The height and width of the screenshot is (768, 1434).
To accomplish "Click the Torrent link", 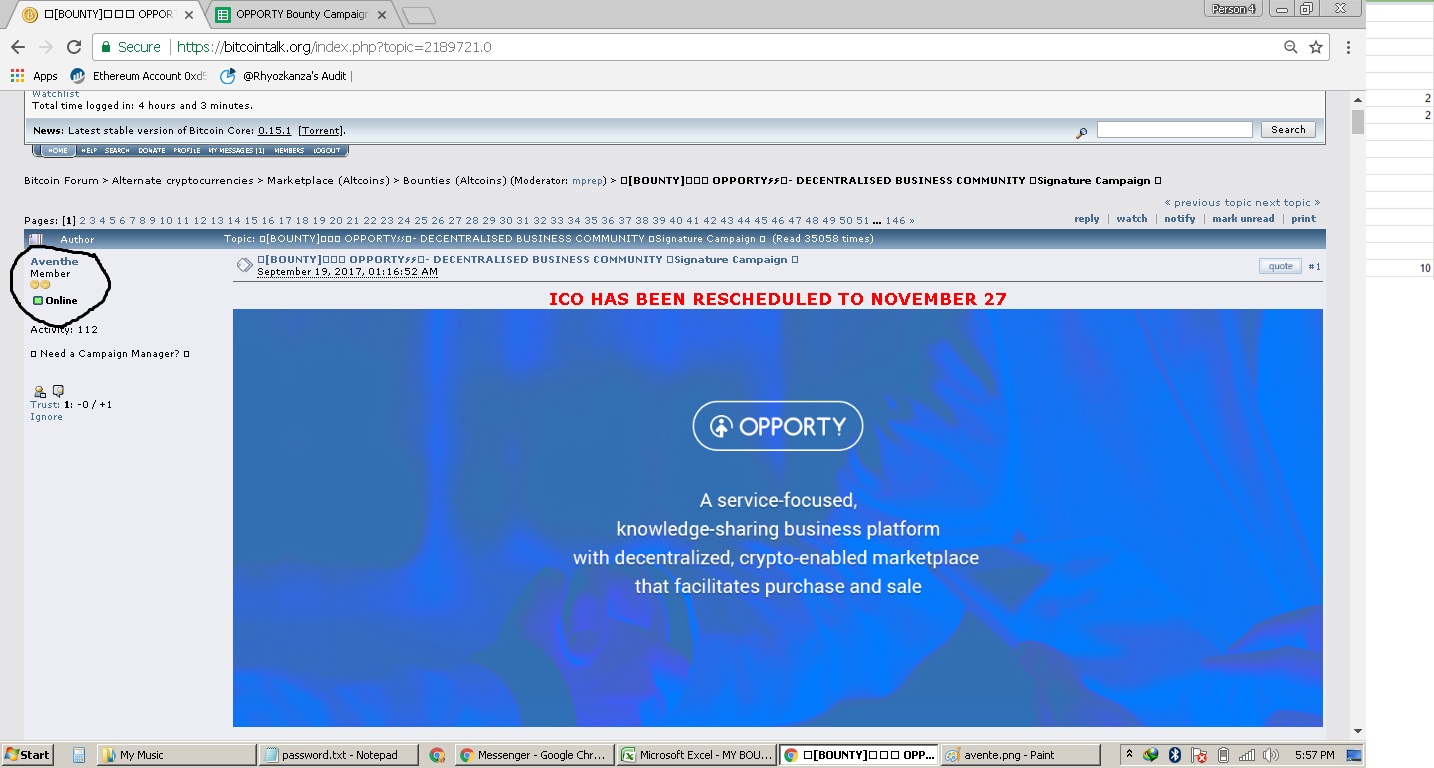I will [x=321, y=131].
